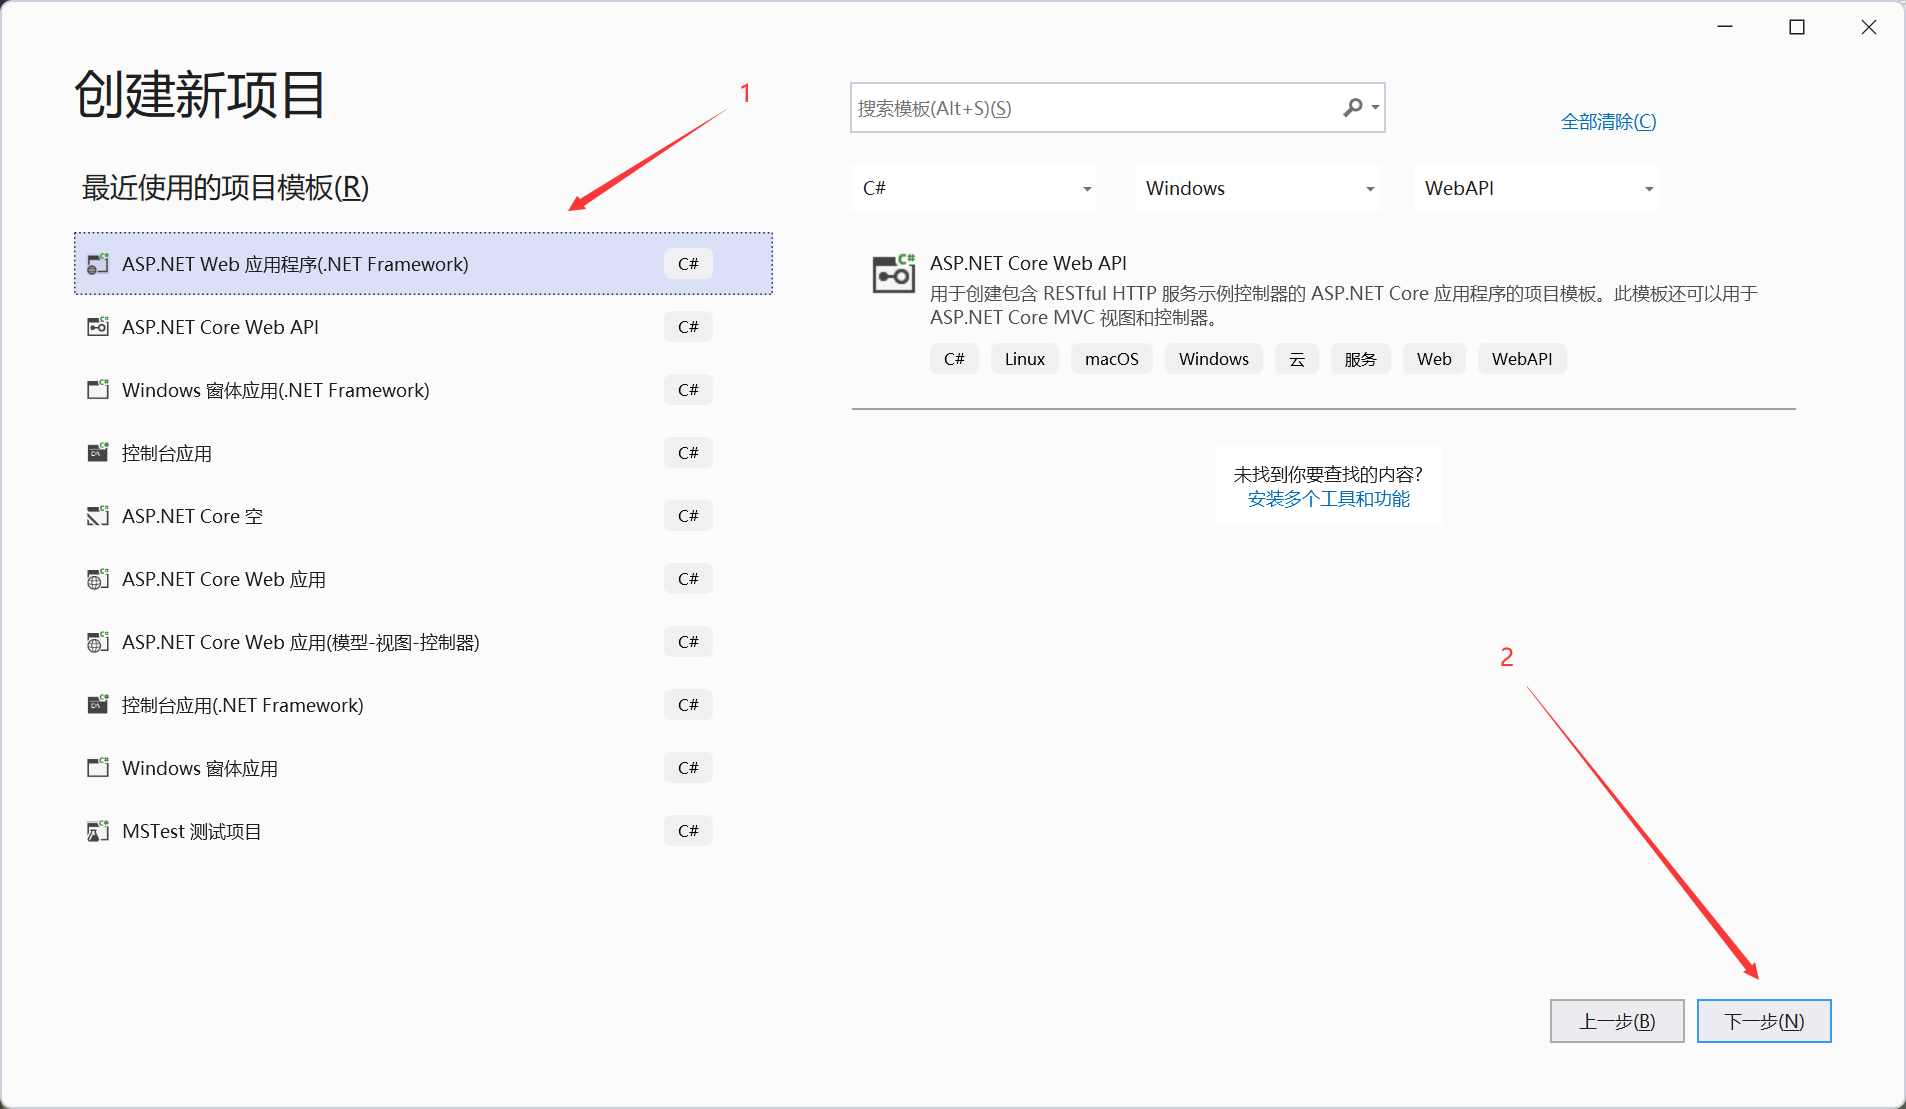Minimize the 创建新项目 window

[x=1725, y=27]
